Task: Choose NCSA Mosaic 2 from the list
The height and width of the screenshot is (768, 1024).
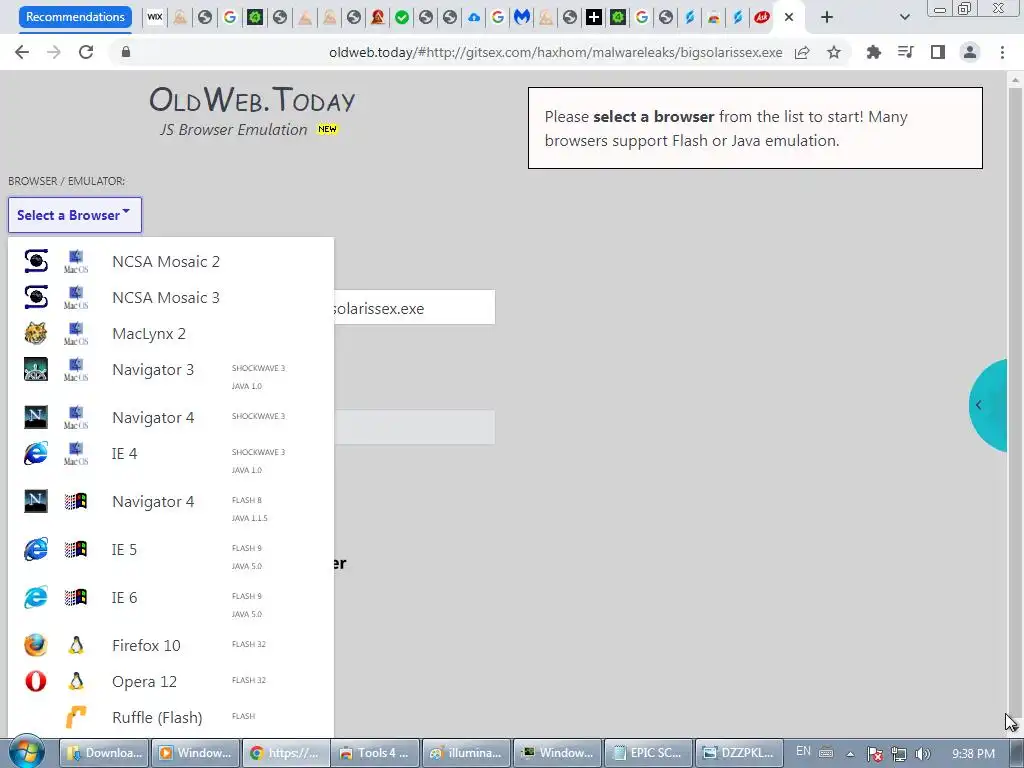Action: (170, 261)
